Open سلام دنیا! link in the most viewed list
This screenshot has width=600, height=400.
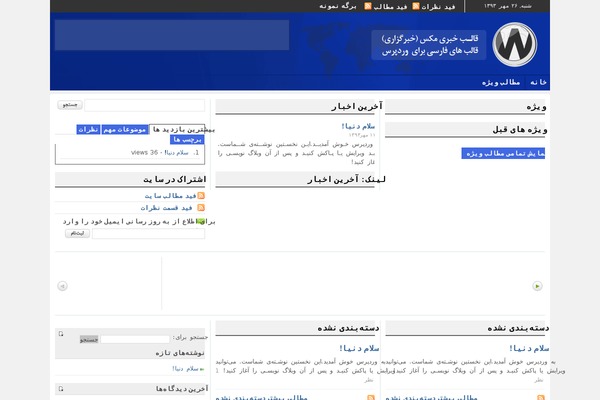[176, 153]
